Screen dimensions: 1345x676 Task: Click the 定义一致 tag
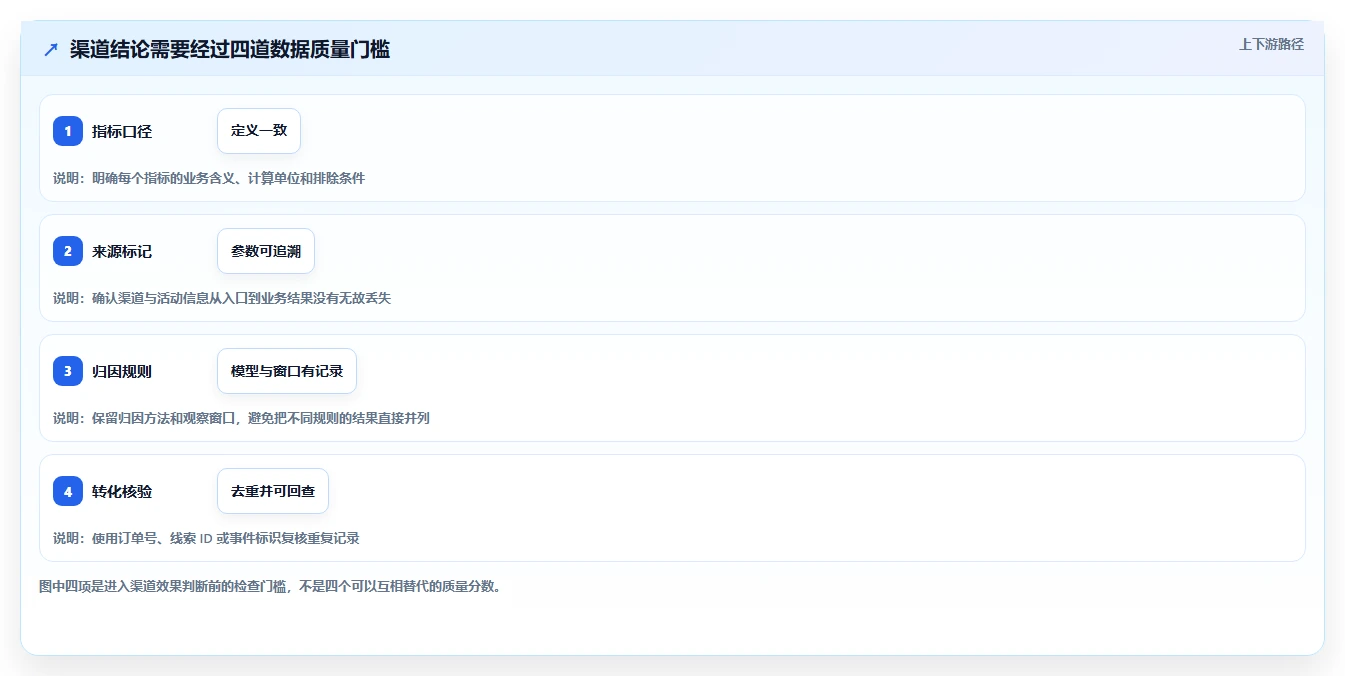pyautogui.click(x=259, y=131)
